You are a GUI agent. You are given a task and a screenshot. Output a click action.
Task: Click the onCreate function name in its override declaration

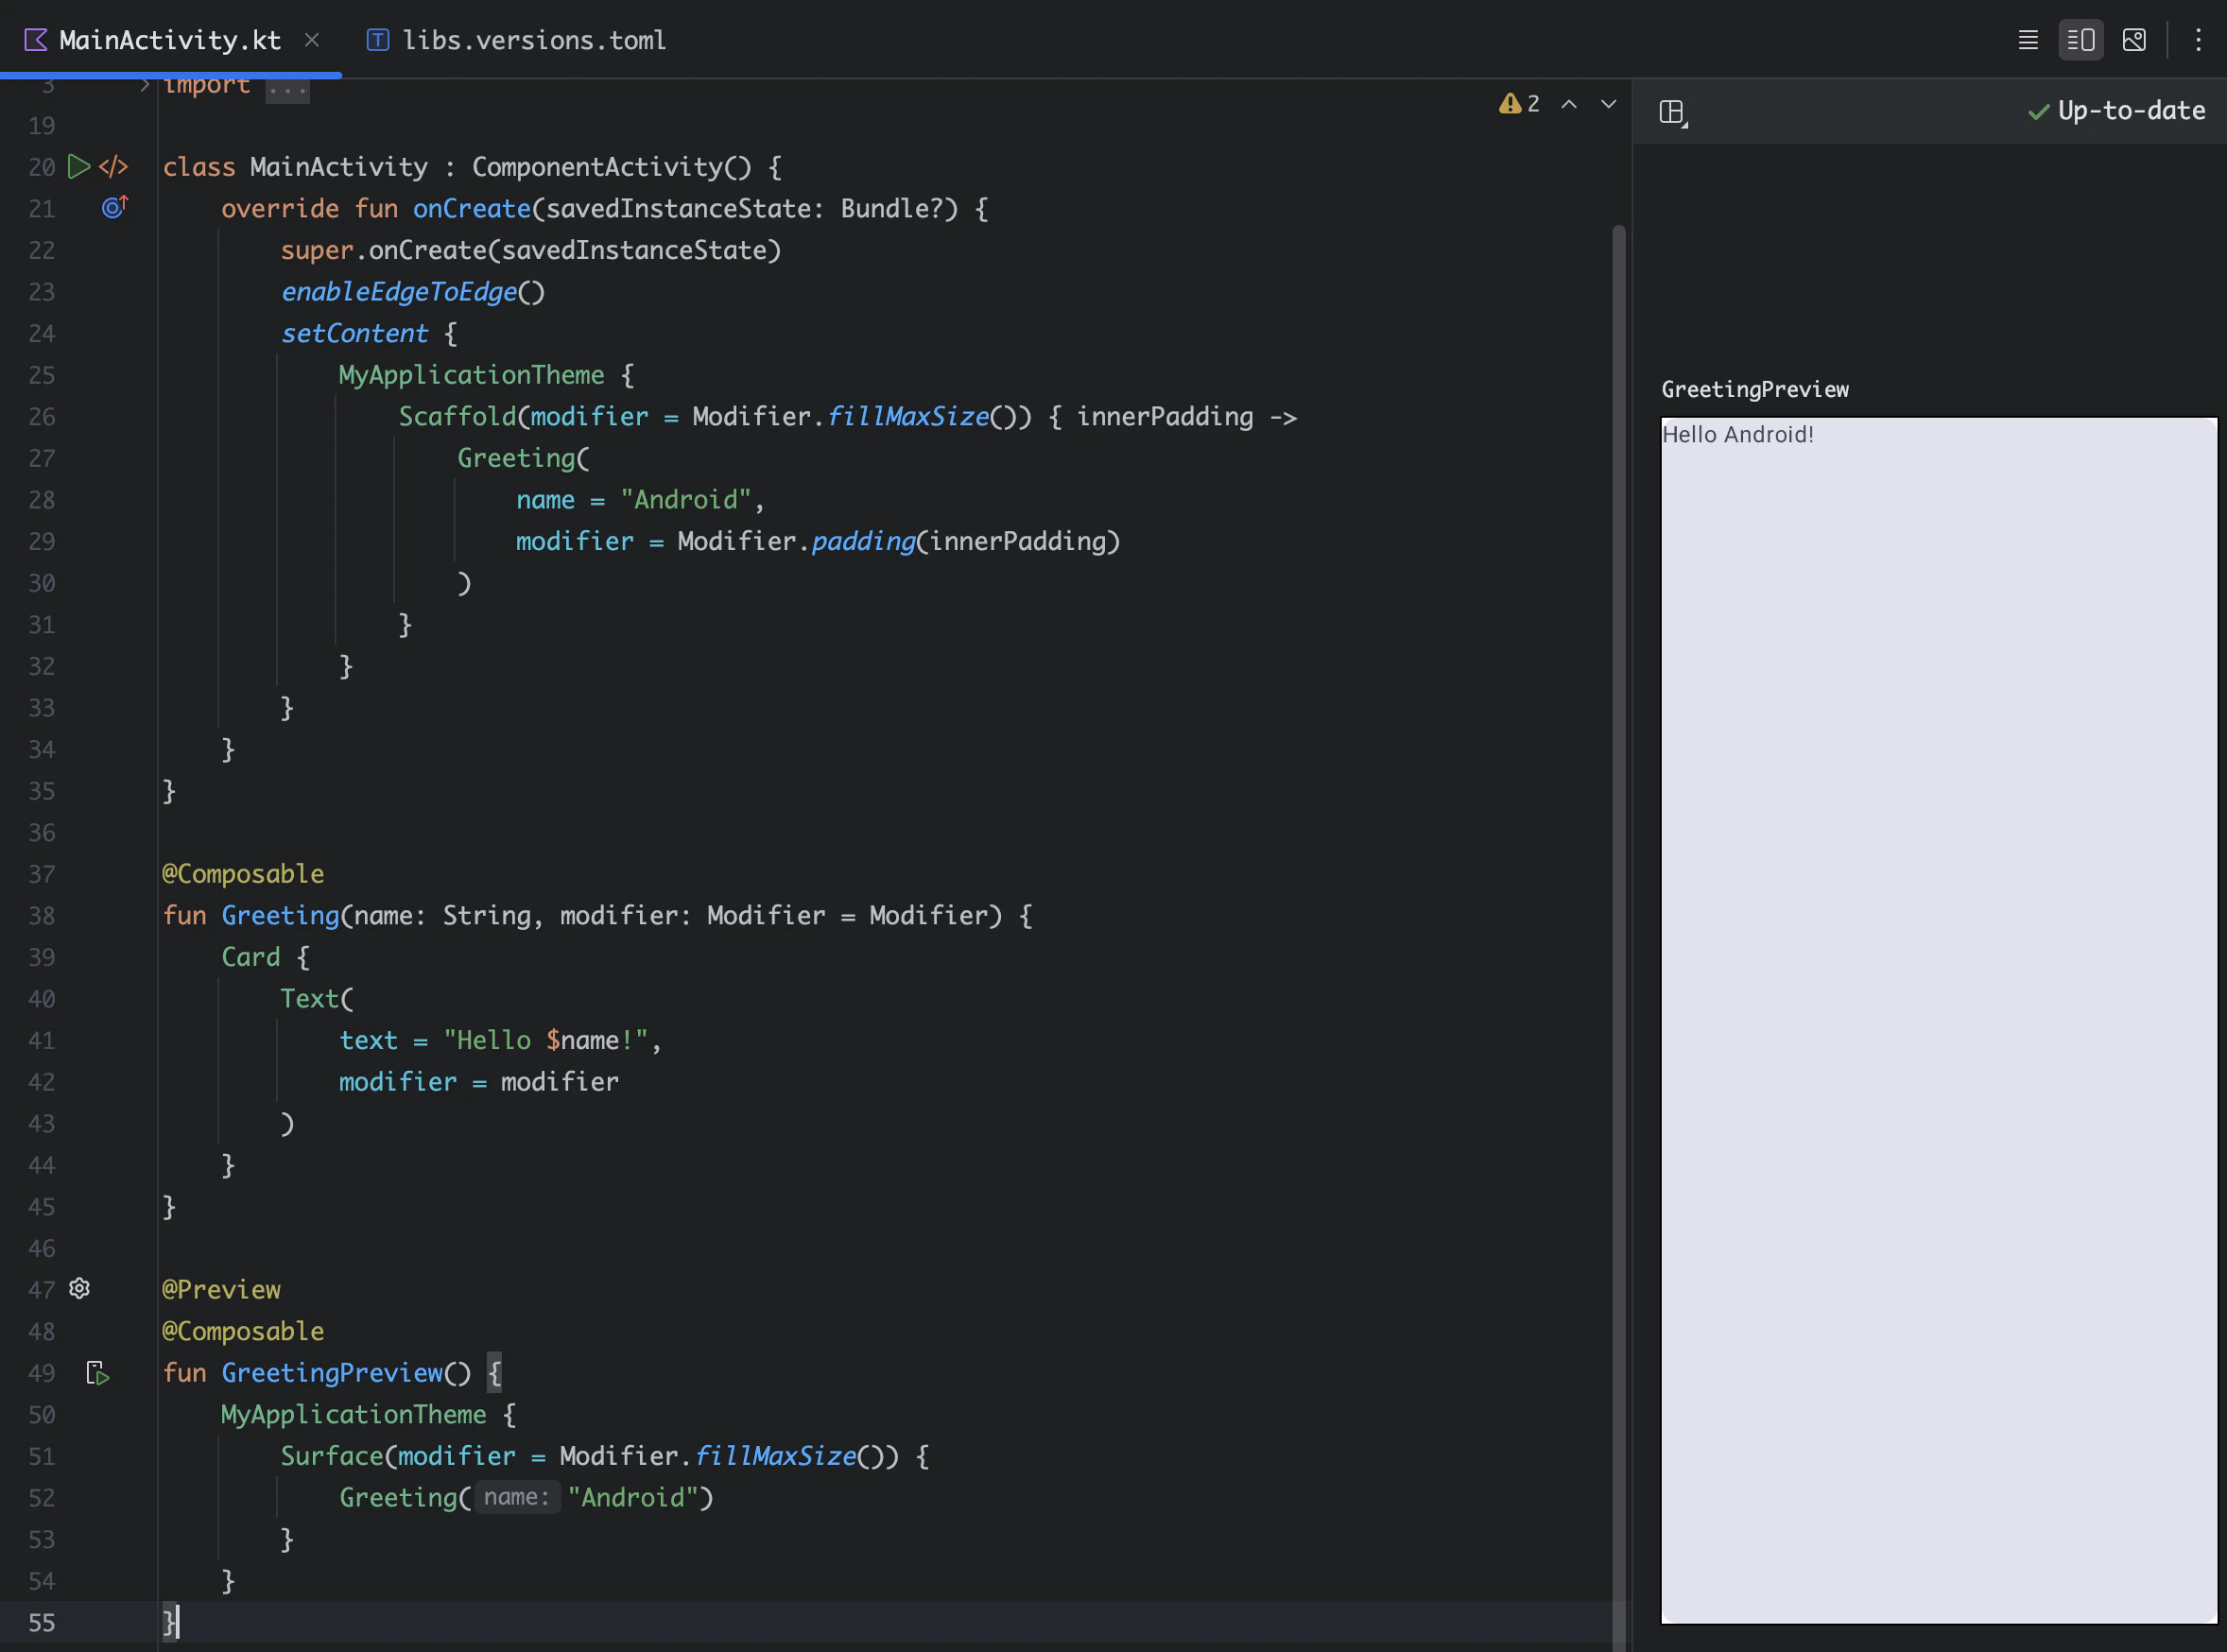click(472, 208)
